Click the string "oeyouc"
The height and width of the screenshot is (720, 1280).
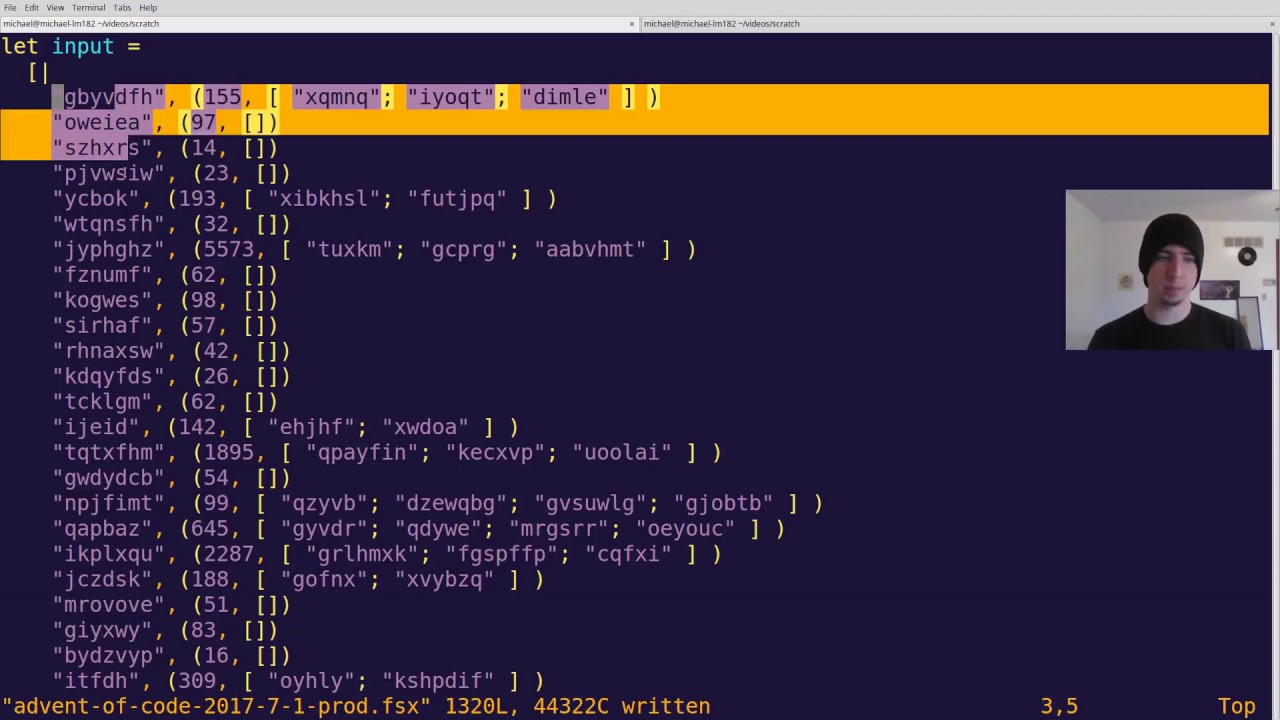tap(685, 528)
